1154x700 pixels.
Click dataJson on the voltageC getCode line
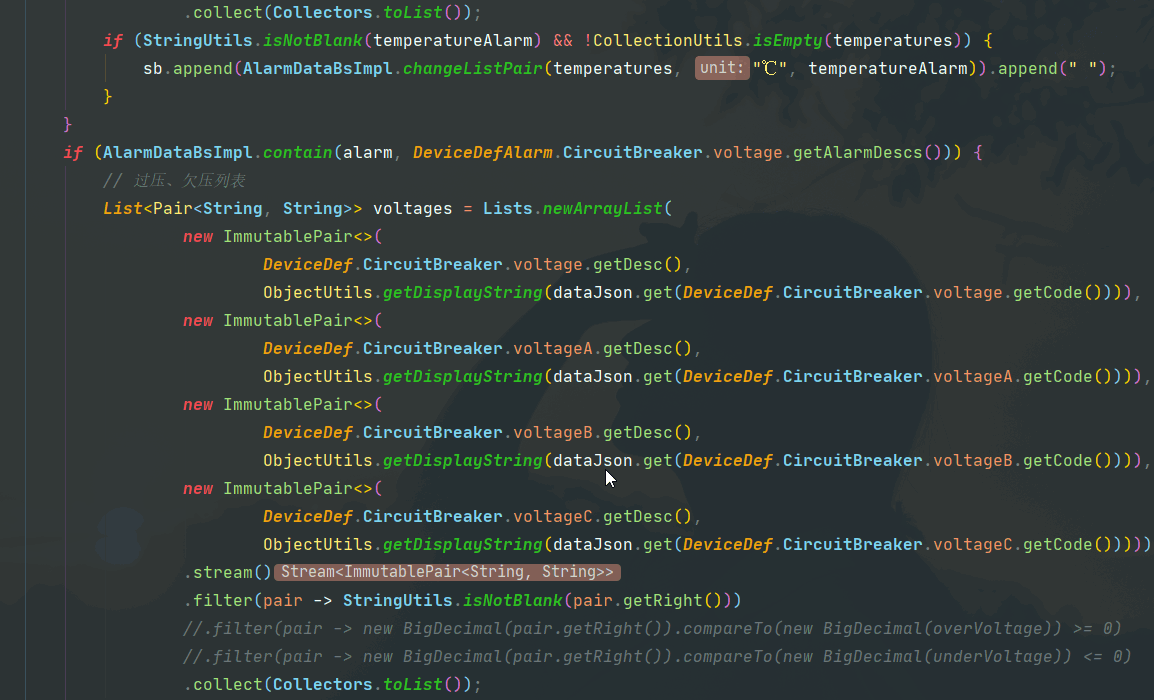tap(592, 544)
